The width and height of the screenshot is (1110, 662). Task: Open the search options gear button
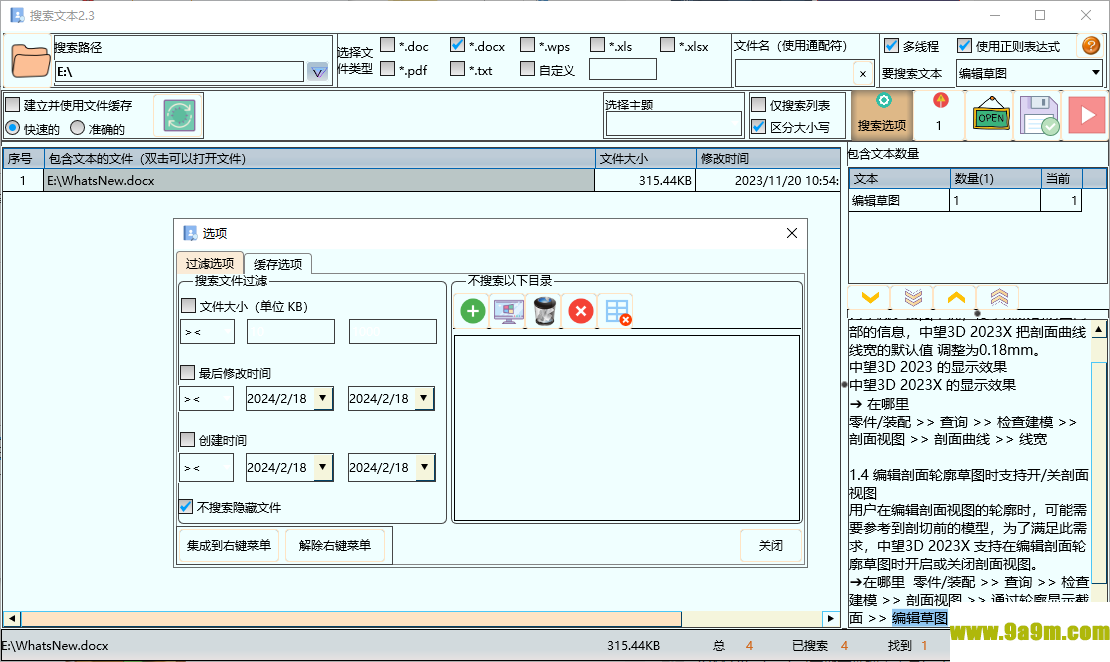coord(881,115)
